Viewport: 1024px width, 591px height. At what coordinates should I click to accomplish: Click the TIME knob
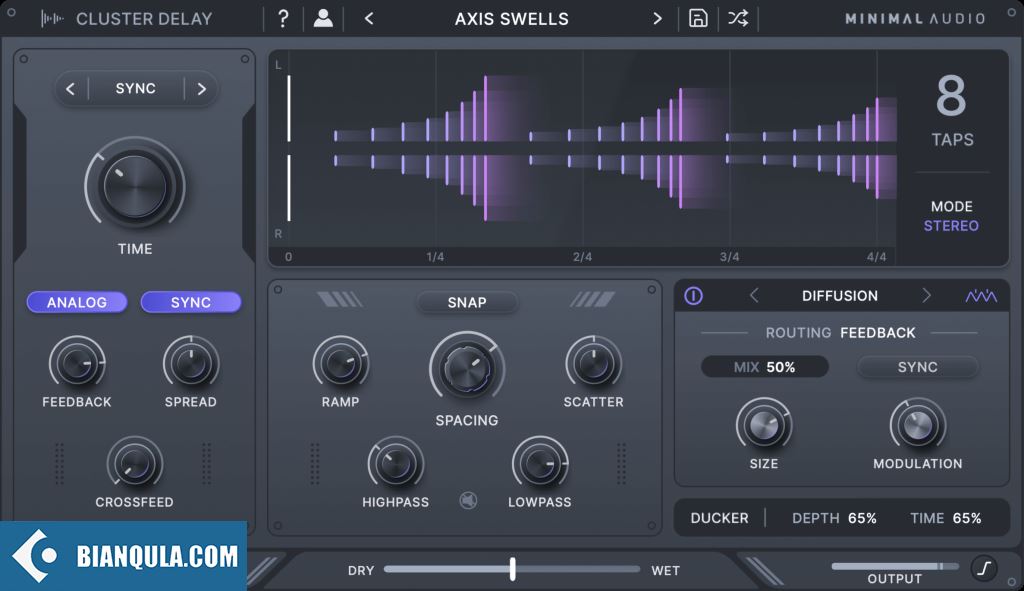pos(135,186)
